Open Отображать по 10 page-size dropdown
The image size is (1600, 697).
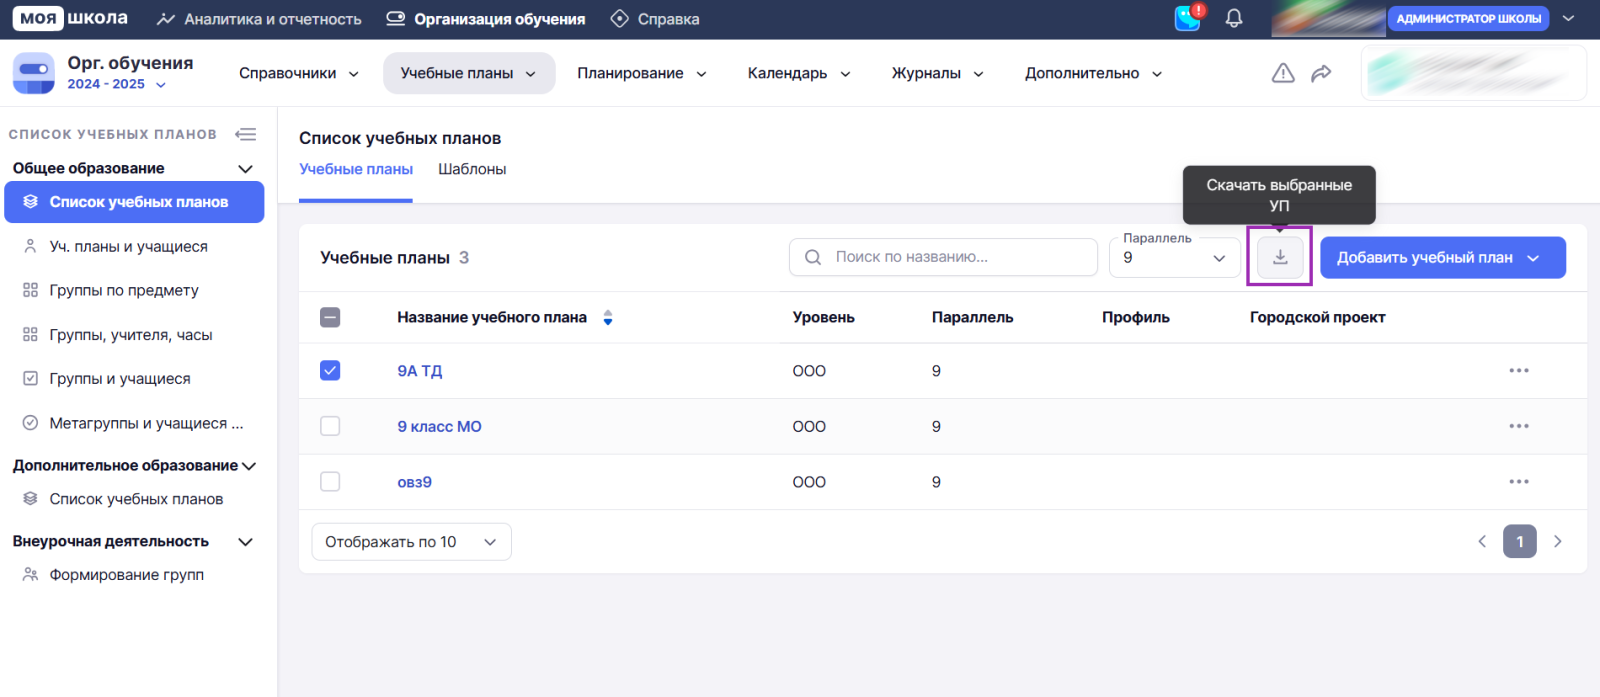411,542
